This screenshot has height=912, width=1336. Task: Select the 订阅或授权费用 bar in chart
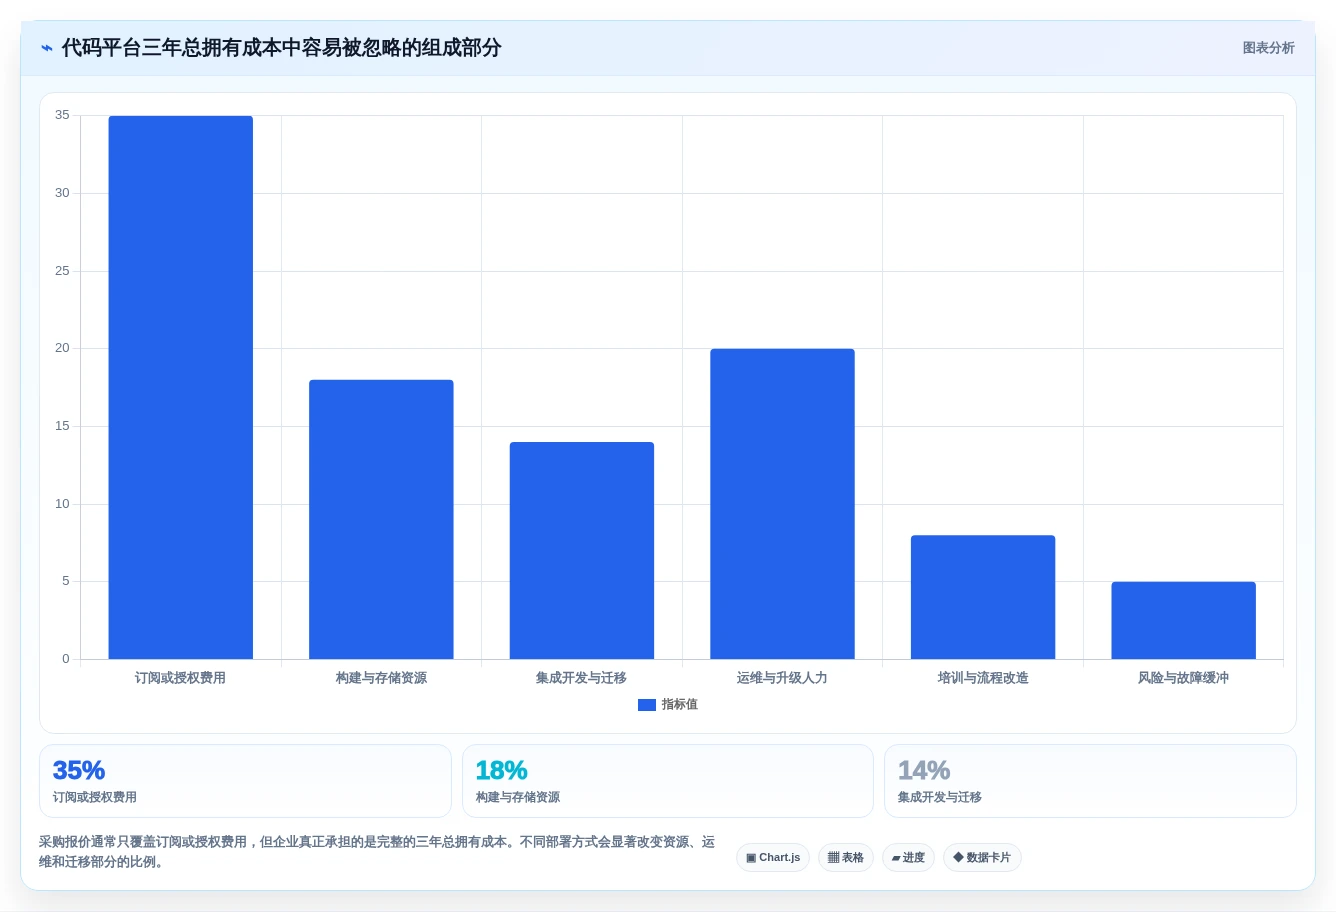click(x=181, y=387)
